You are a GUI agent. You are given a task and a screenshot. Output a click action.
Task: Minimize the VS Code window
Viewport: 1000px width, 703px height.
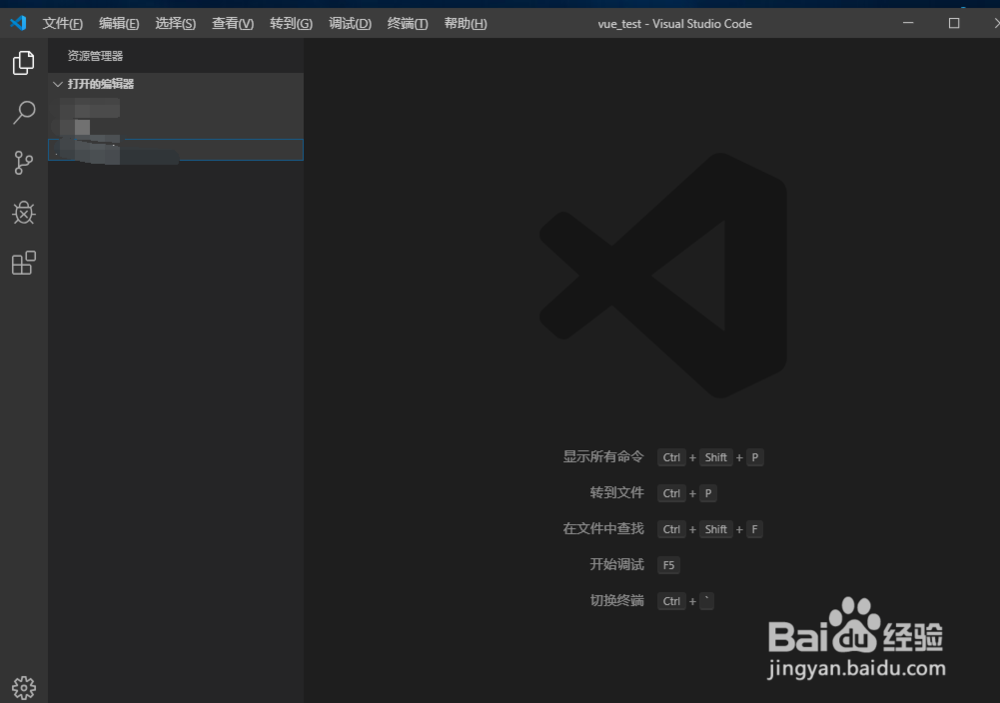point(908,23)
